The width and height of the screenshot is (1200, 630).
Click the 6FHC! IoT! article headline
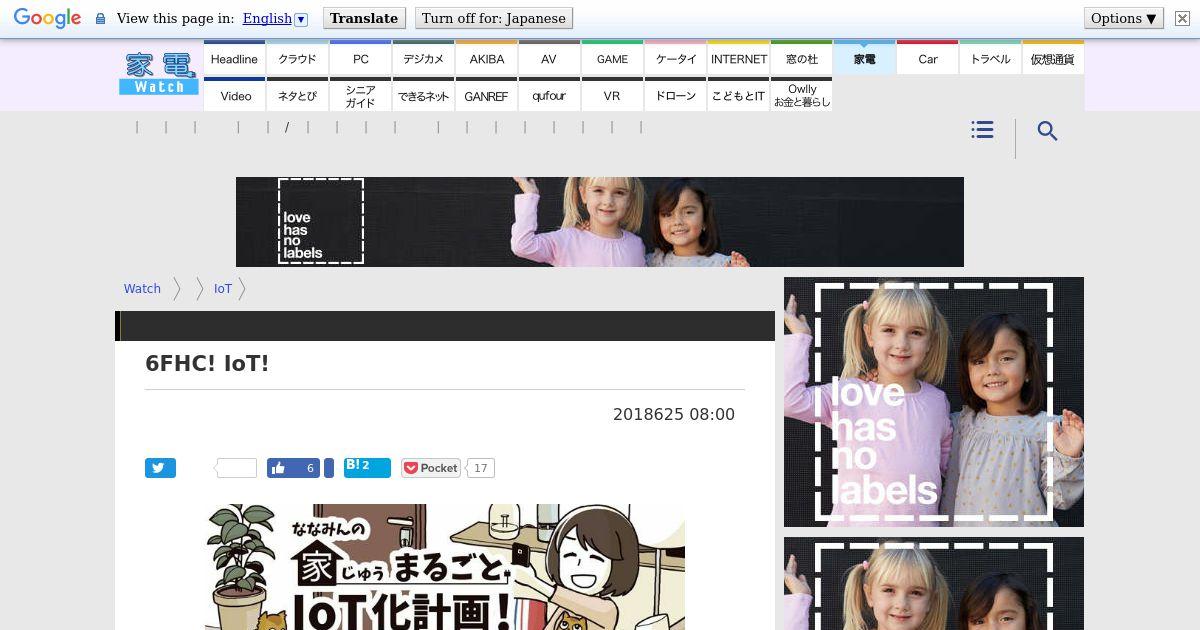(x=207, y=364)
